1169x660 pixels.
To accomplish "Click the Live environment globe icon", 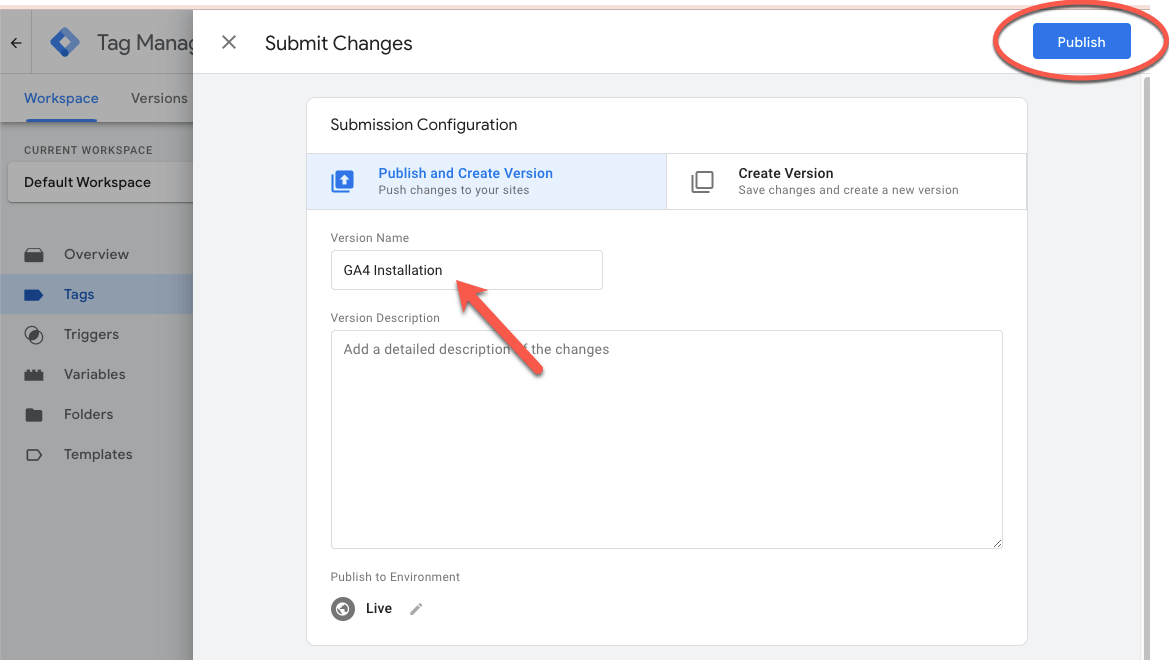I will tap(343, 608).
